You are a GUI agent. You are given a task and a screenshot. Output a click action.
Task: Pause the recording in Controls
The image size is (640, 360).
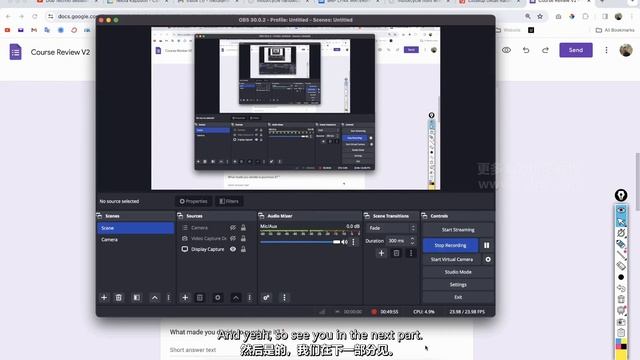(487, 245)
